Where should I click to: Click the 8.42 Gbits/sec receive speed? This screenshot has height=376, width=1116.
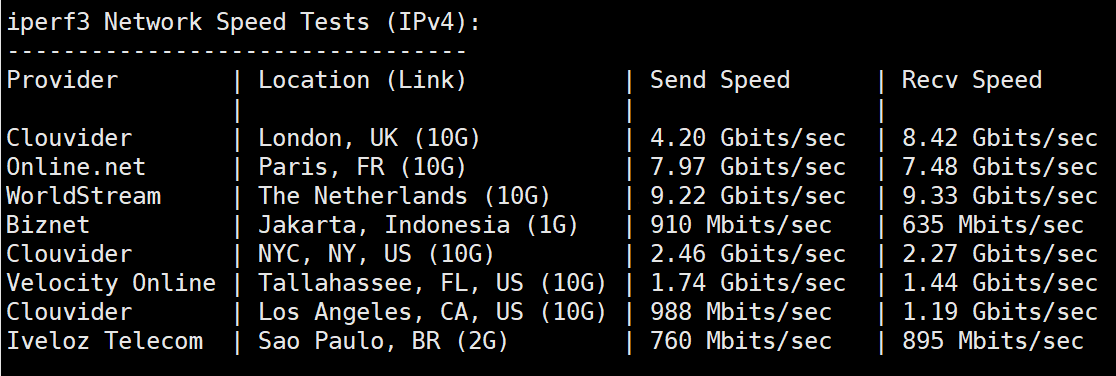999,137
